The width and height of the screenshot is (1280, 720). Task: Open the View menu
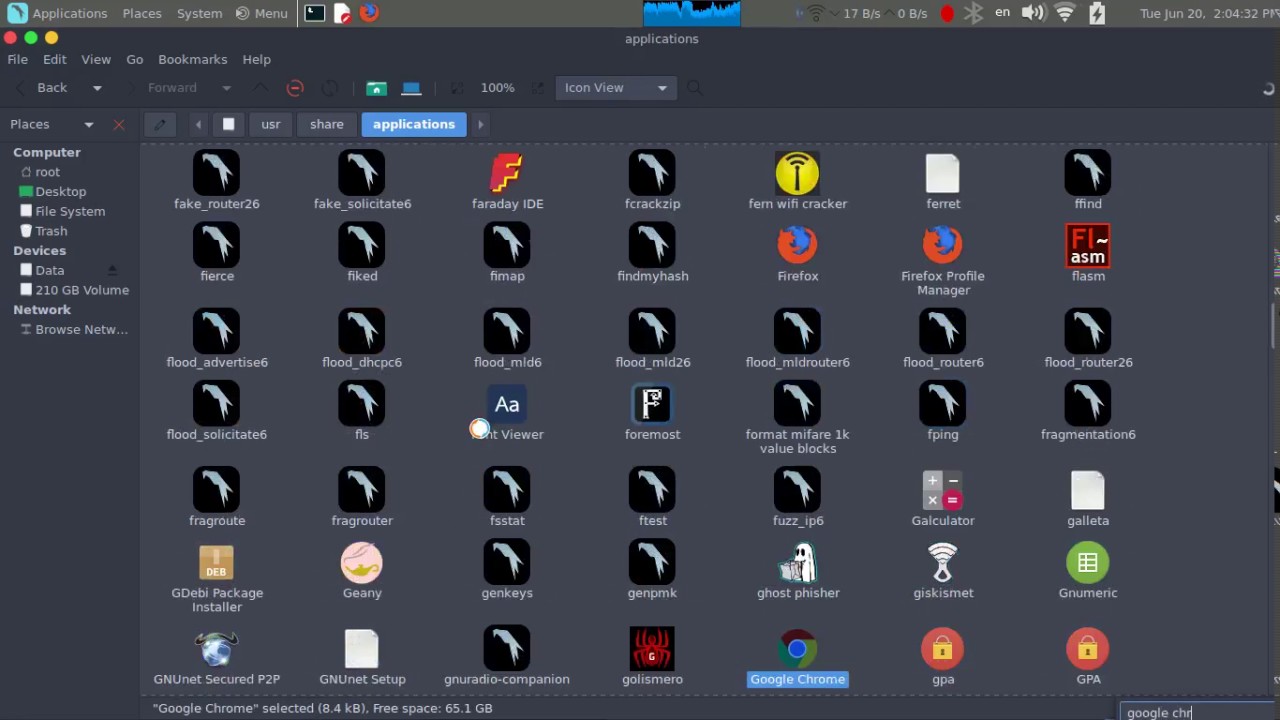96,59
